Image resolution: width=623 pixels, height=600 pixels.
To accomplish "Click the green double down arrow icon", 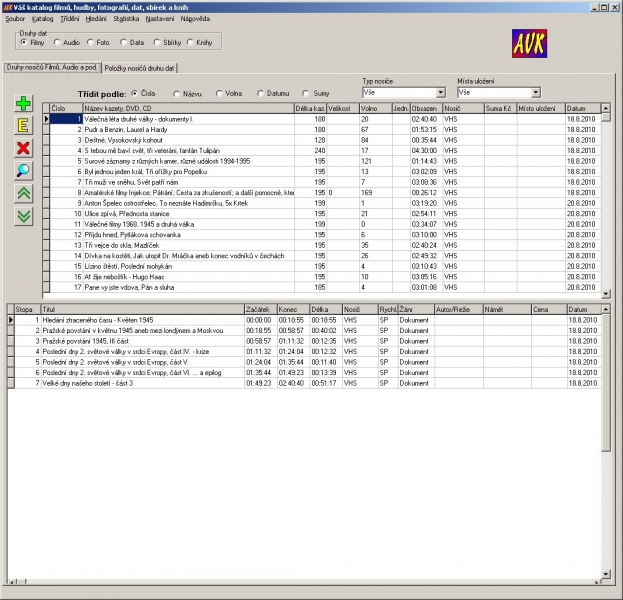I will (24, 216).
